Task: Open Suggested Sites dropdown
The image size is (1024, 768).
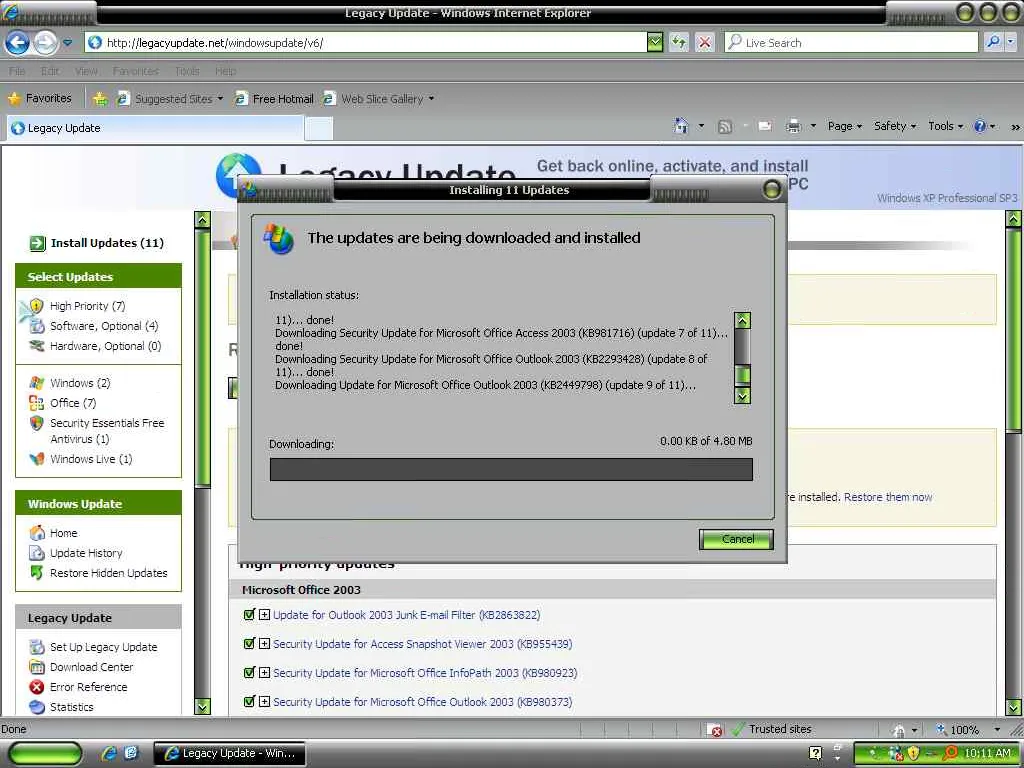Action: pyautogui.click(x=220, y=99)
